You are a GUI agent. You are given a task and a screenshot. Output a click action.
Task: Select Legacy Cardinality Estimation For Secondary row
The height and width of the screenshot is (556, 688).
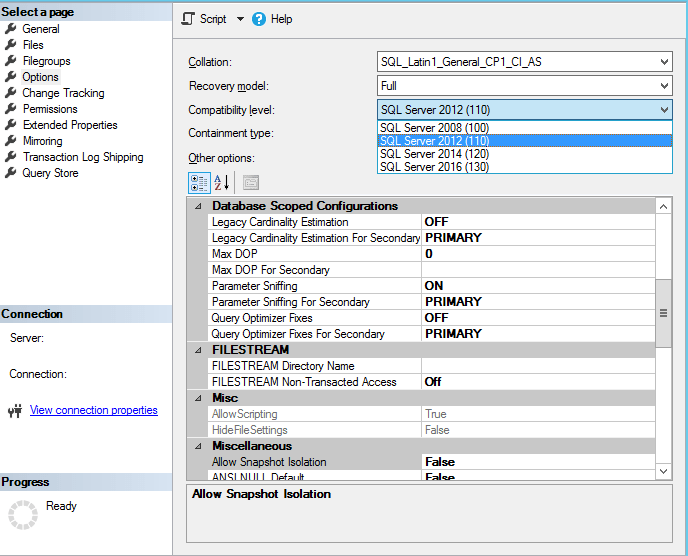(x=431, y=238)
